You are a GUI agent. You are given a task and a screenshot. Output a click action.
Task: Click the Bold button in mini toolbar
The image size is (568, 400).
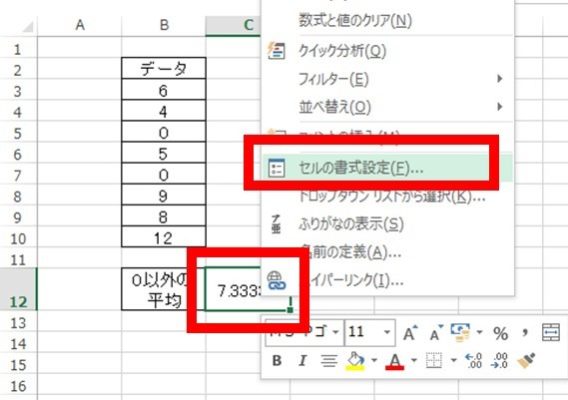coord(277,361)
